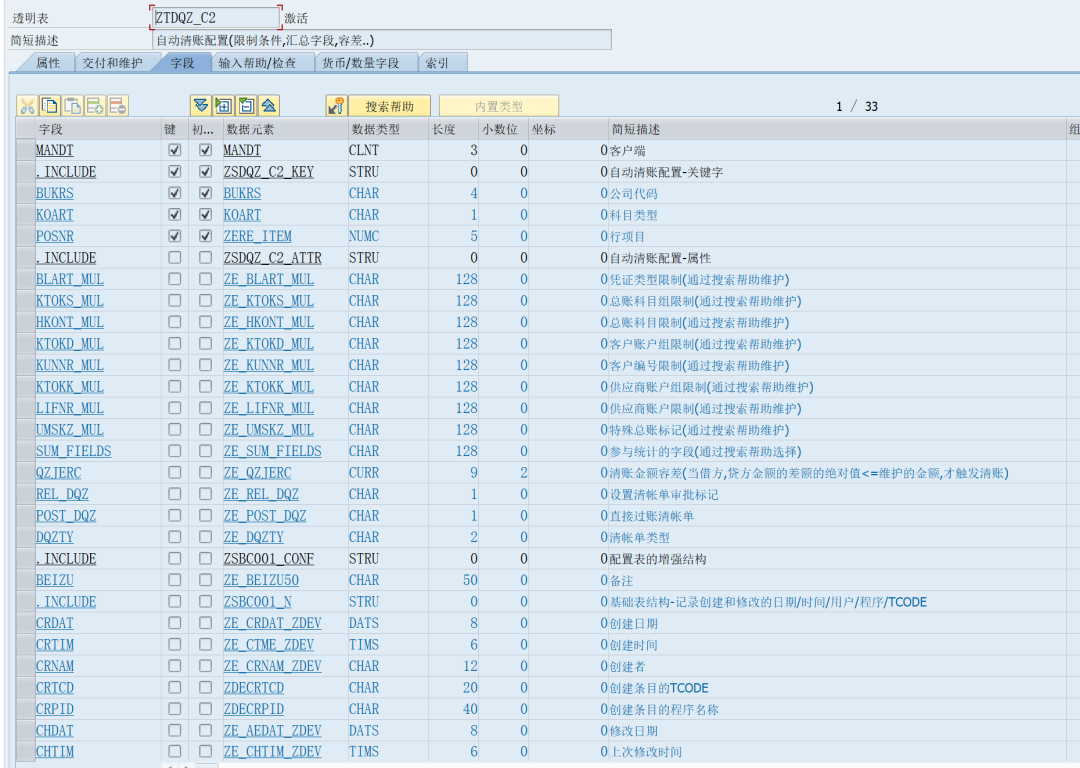
Task: Toggle key checkbox for QZJERC
Action: (175, 473)
